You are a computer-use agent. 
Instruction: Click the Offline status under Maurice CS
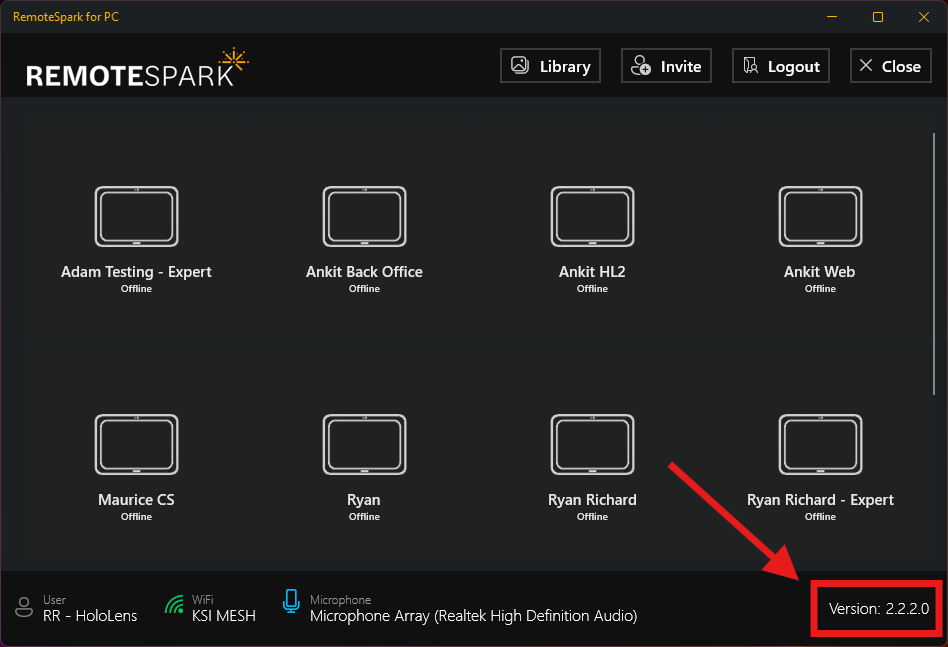136,517
